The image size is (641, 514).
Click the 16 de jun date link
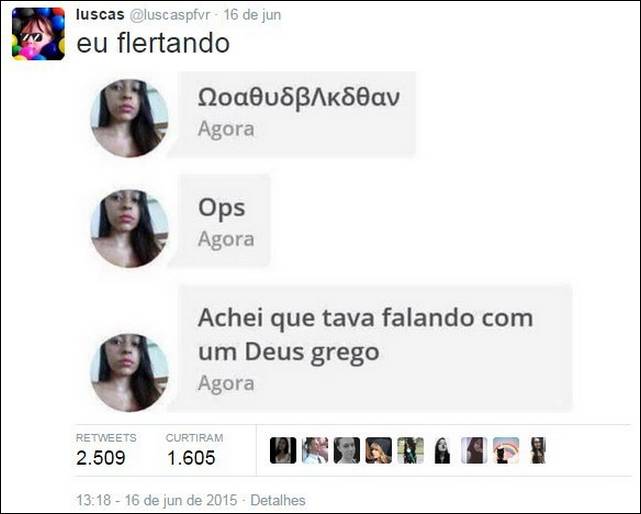[252, 15]
